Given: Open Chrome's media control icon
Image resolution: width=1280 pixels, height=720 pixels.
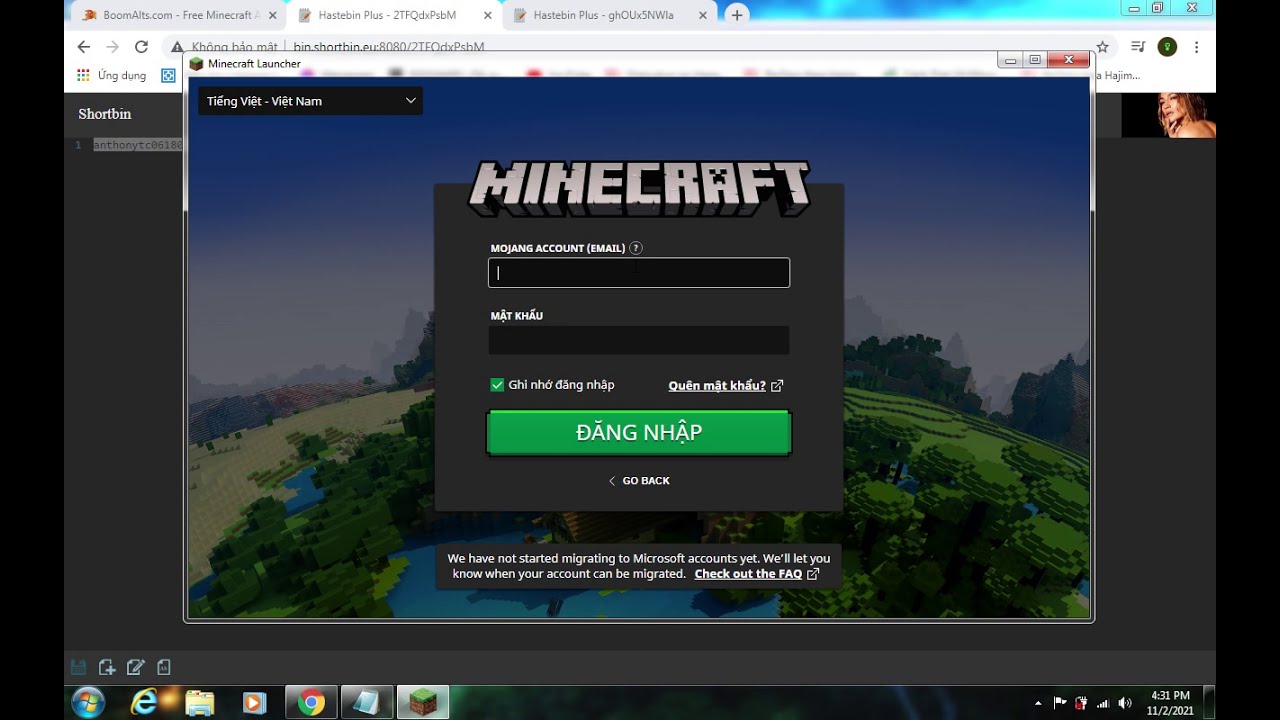Looking at the screenshot, I should [1138, 47].
